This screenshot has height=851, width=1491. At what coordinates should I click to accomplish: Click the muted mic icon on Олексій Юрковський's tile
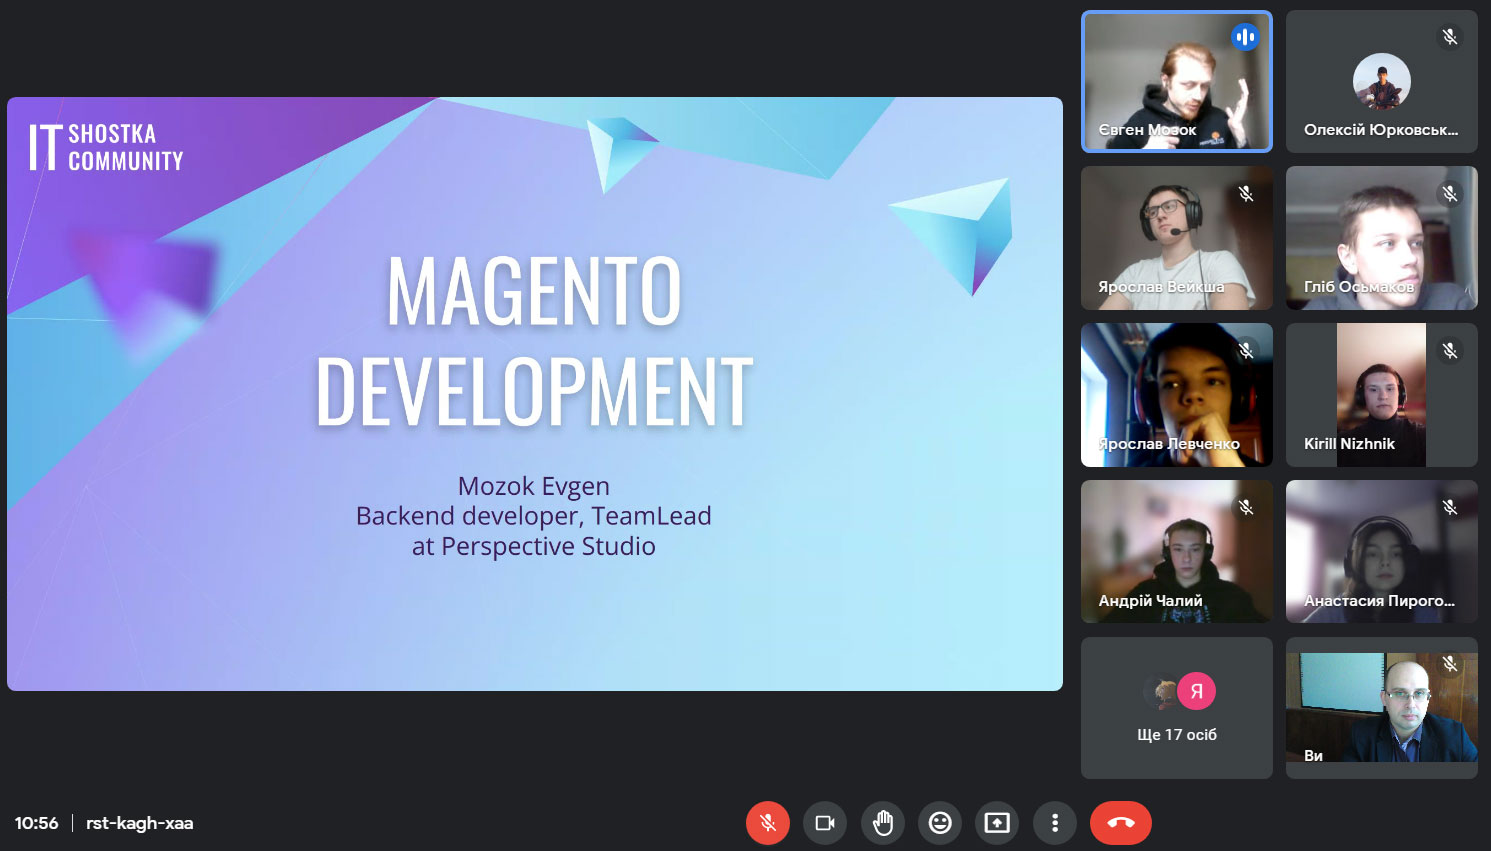[x=1450, y=38]
